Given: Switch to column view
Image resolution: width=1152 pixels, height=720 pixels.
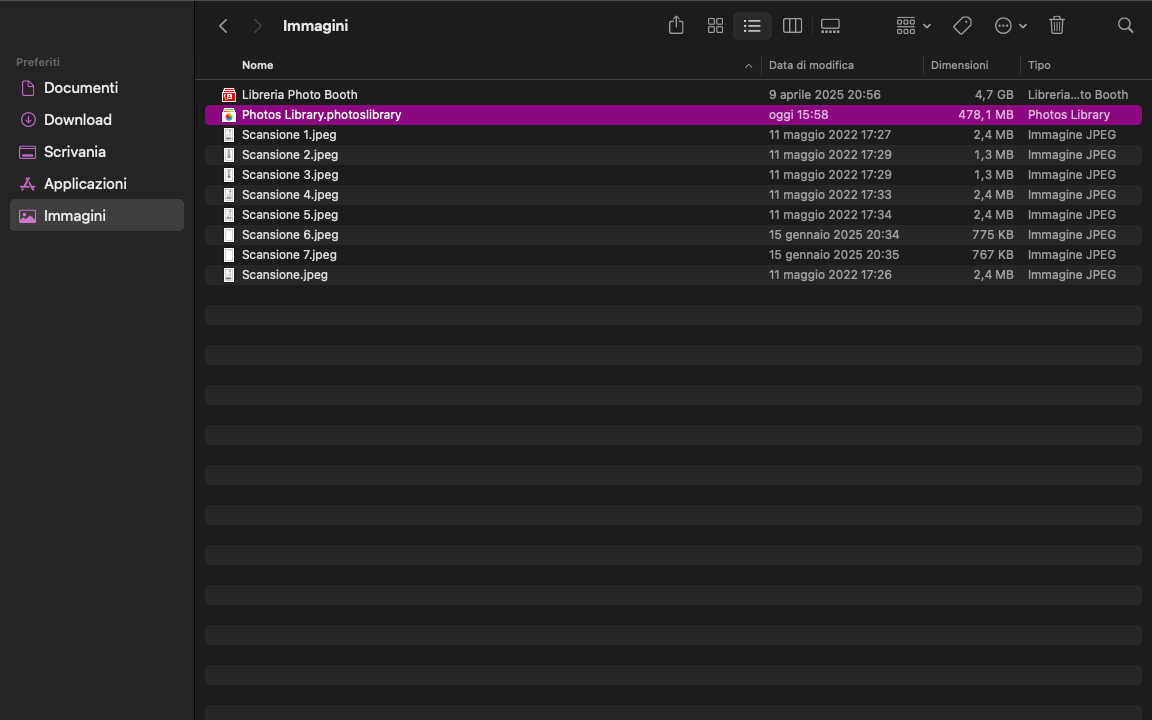Looking at the screenshot, I should click(792, 26).
